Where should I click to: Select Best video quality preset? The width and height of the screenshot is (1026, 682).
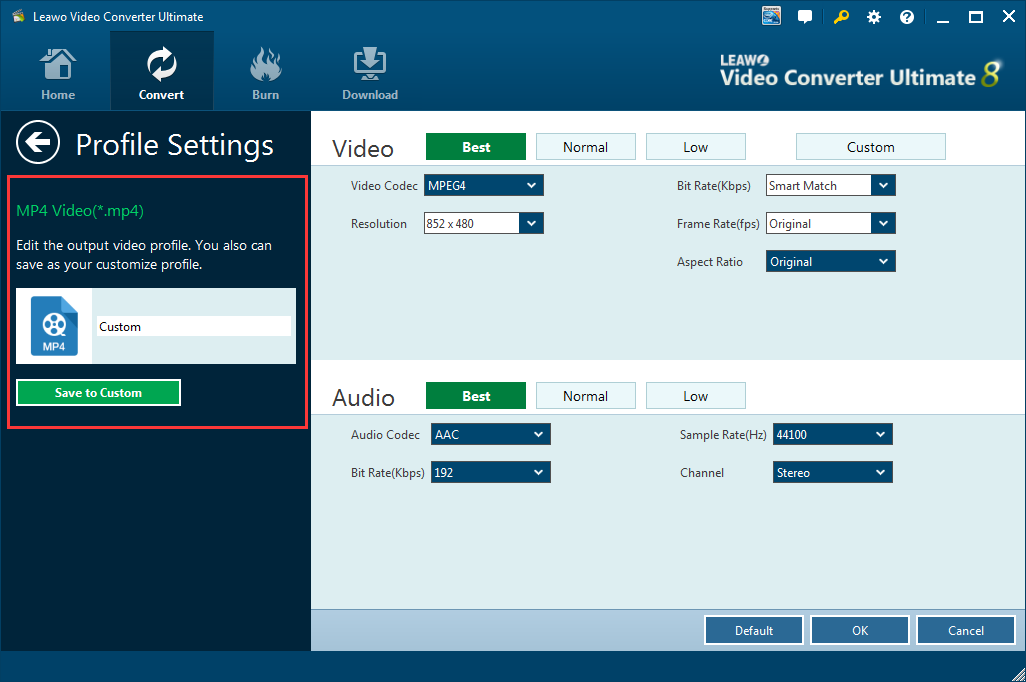476,147
